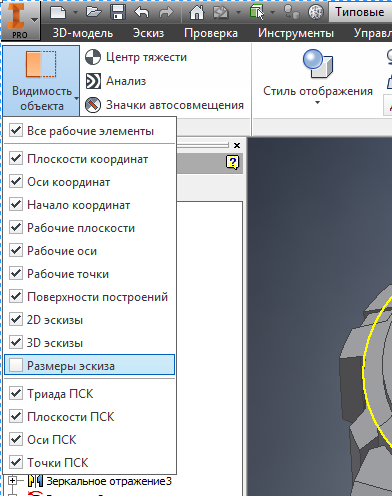Toggle Рабочие плоскости checkbox

click(x=16, y=227)
